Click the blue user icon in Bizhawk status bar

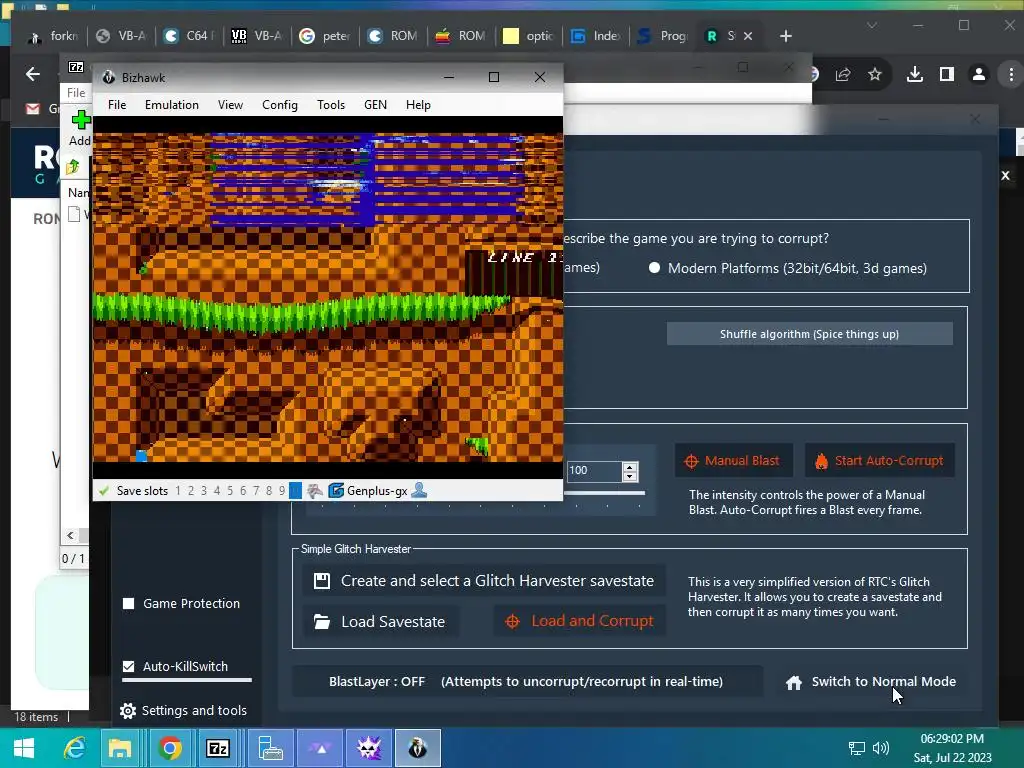tap(419, 490)
